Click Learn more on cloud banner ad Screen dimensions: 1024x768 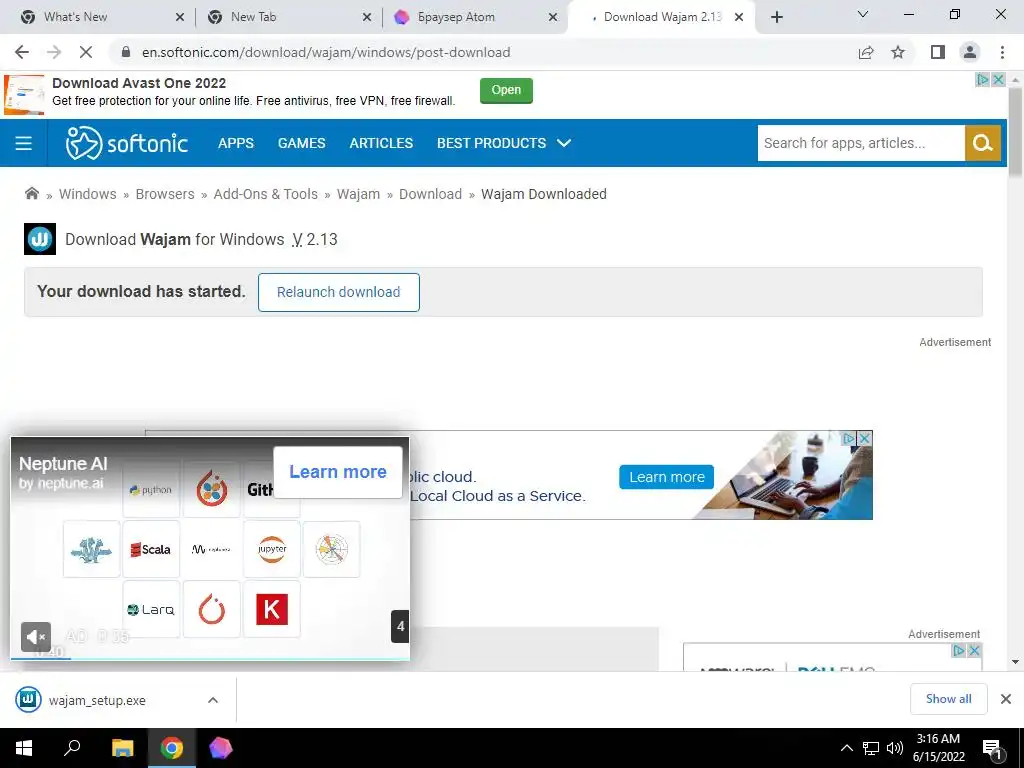tap(666, 477)
